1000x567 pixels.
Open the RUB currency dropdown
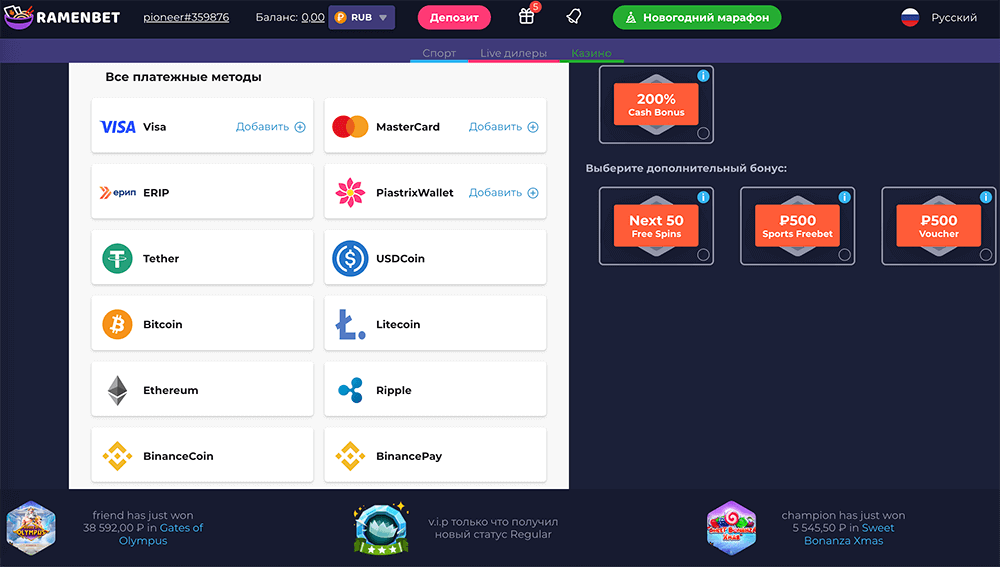pyautogui.click(x=361, y=17)
